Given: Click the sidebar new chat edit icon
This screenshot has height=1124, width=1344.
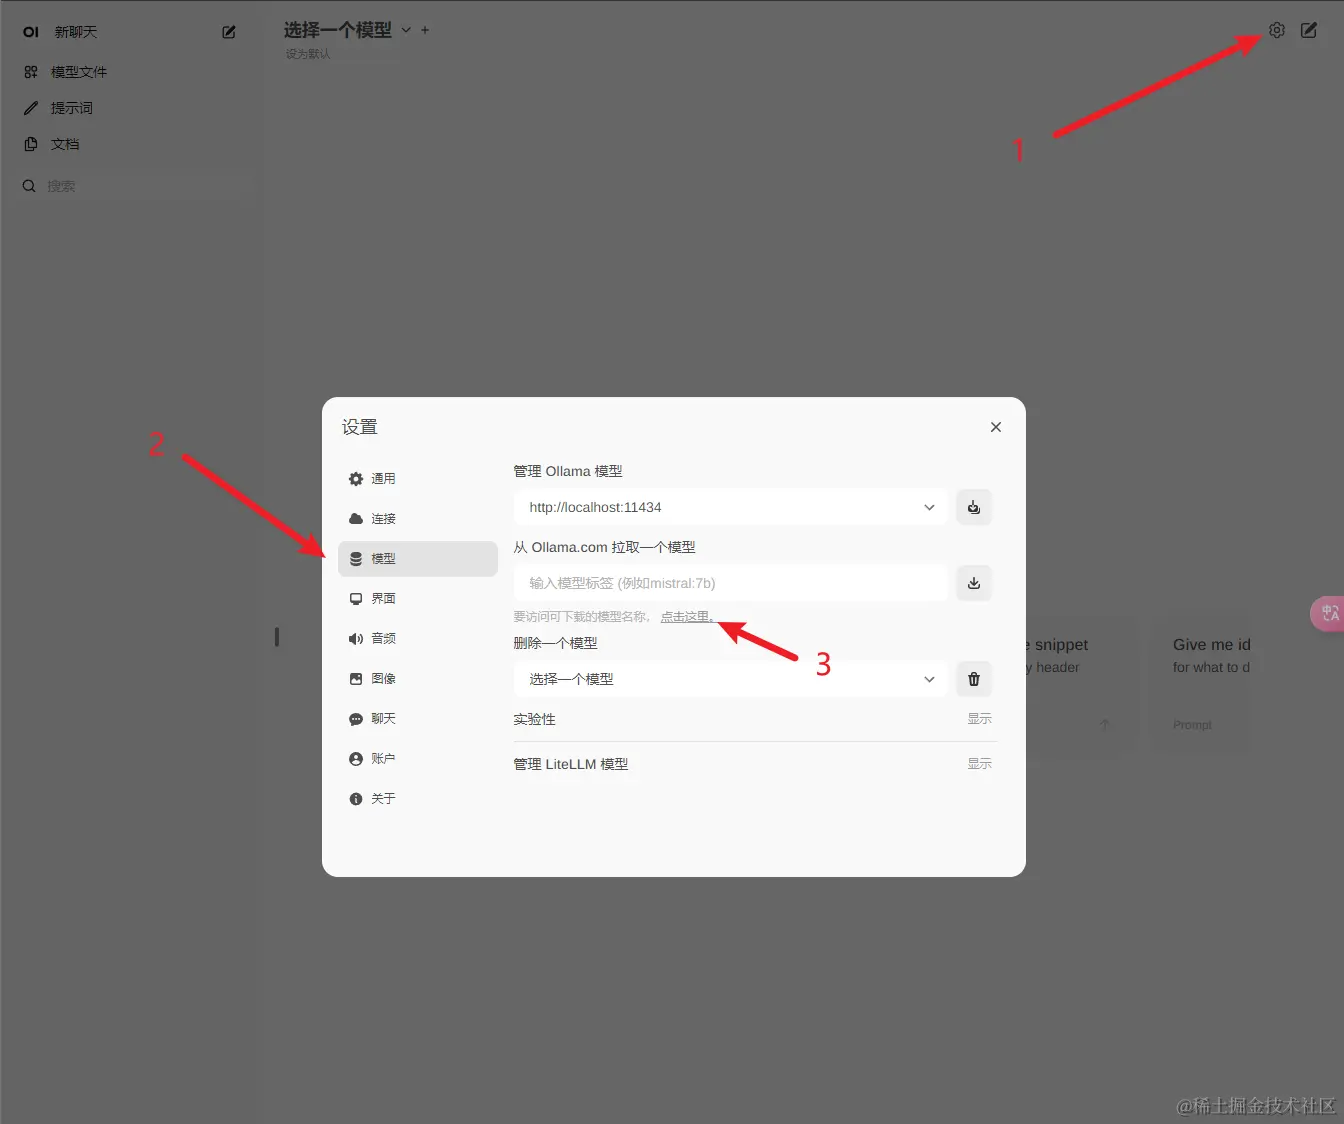Looking at the screenshot, I should [x=229, y=32].
